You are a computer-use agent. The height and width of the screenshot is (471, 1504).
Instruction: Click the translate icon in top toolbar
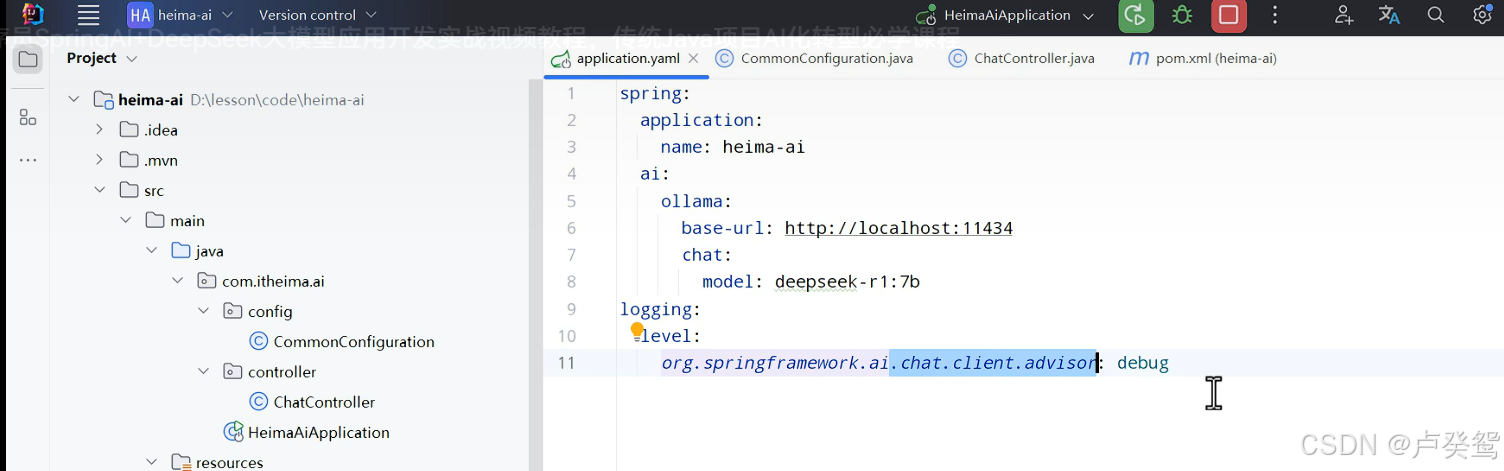[x=1389, y=15]
